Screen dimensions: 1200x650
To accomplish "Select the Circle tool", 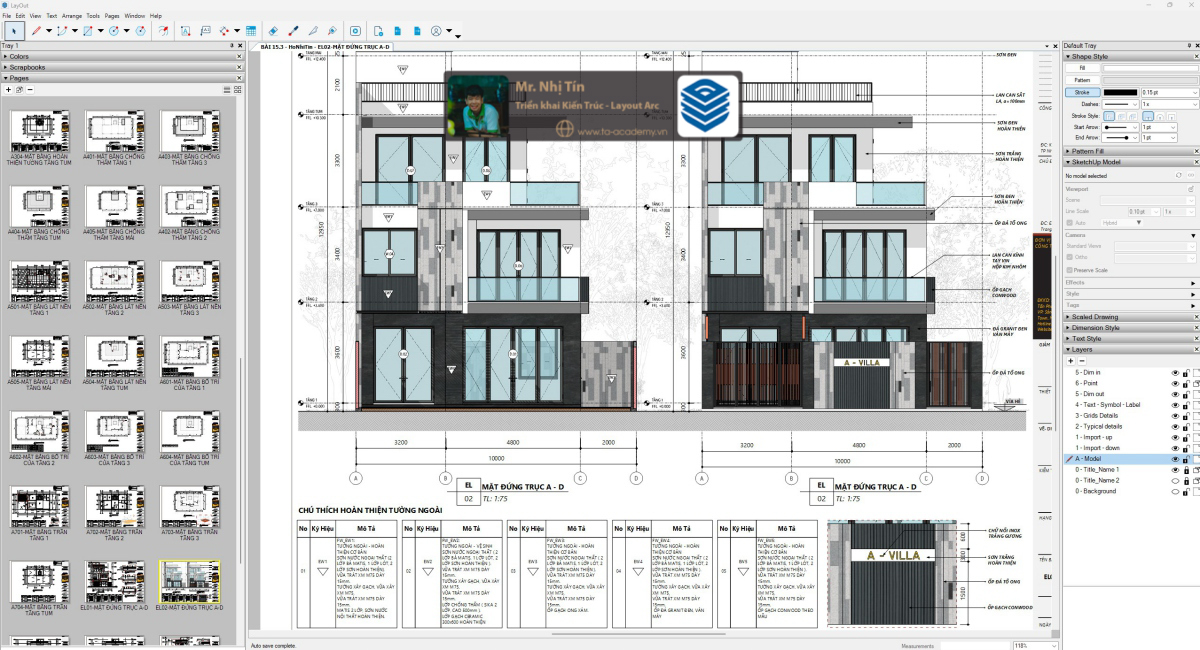I will [114, 31].
